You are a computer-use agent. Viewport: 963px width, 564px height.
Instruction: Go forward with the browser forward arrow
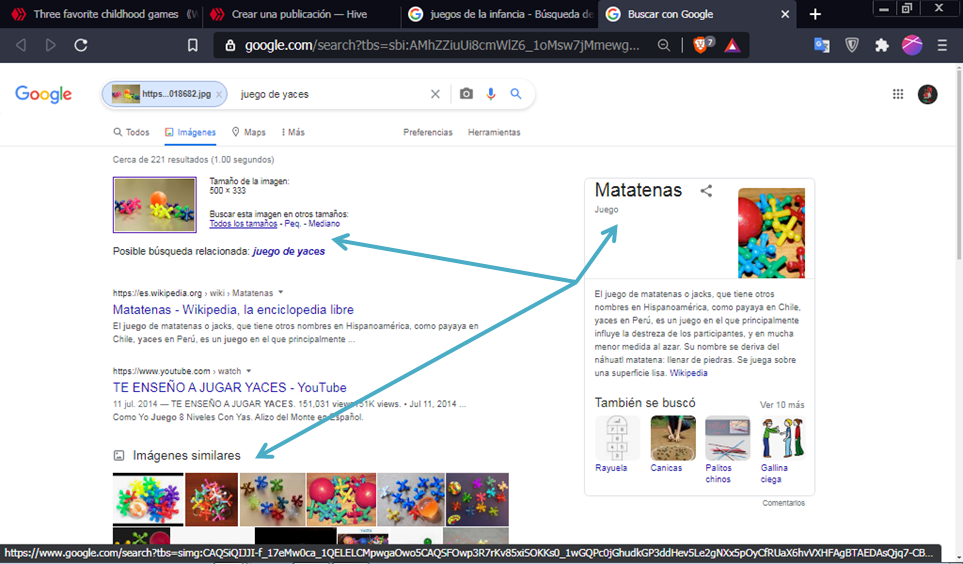point(50,45)
